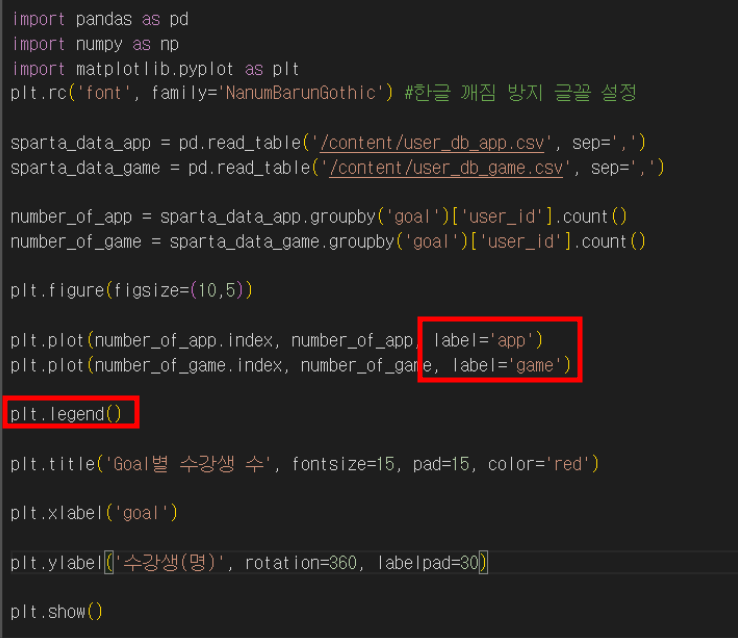Click labelpad=30 in the ylabel line
This screenshot has width=738, height=638.
click(428, 563)
